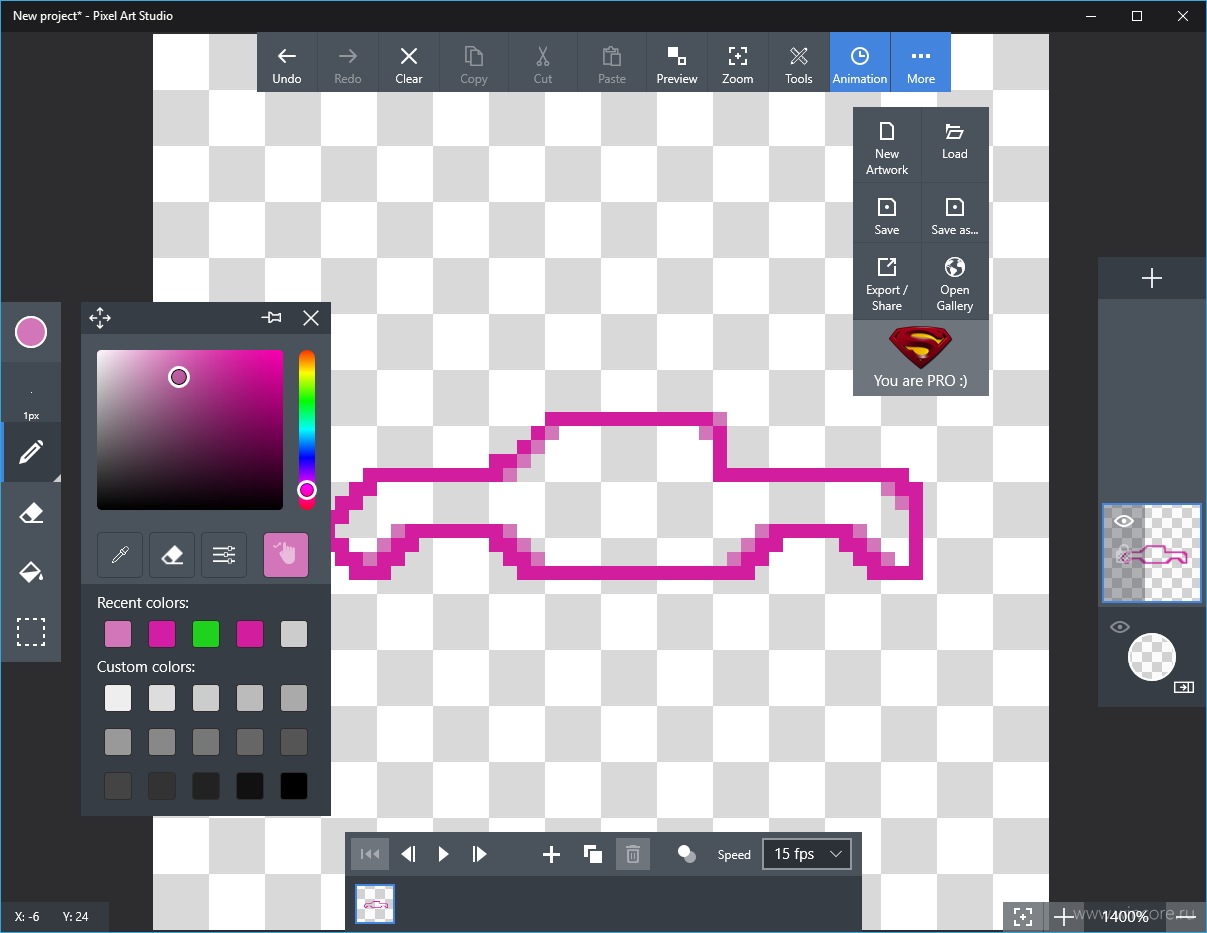Open the Tools menu
The image size is (1207, 933).
799,63
